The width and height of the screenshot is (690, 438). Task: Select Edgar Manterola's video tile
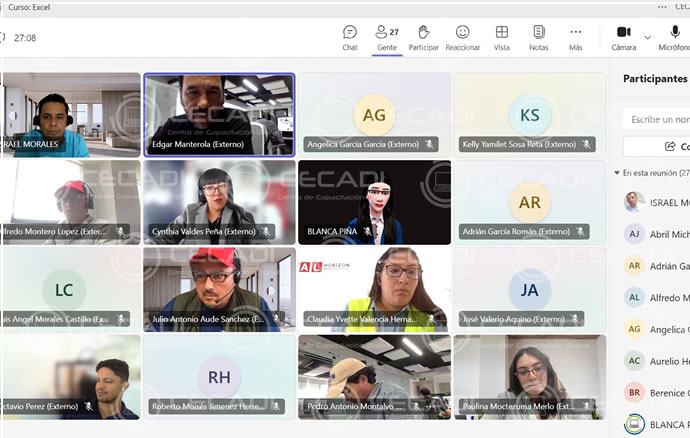click(x=219, y=115)
